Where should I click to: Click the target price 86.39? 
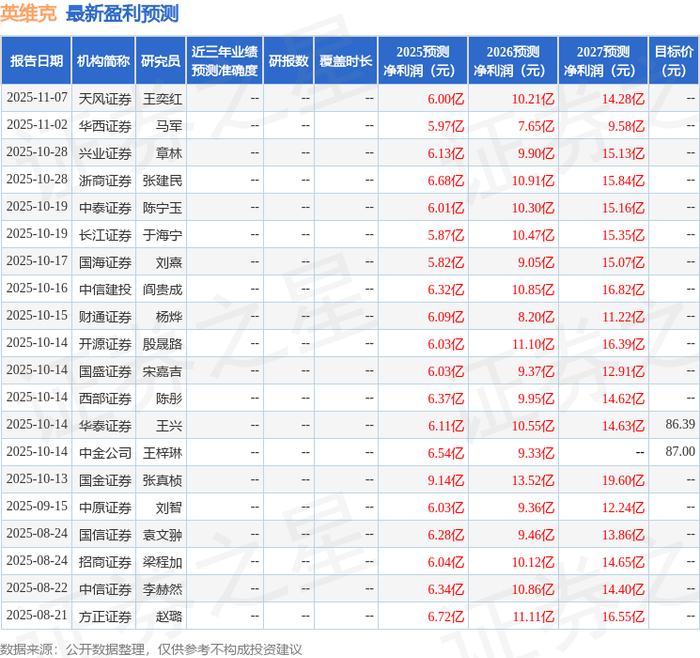click(680, 424)
